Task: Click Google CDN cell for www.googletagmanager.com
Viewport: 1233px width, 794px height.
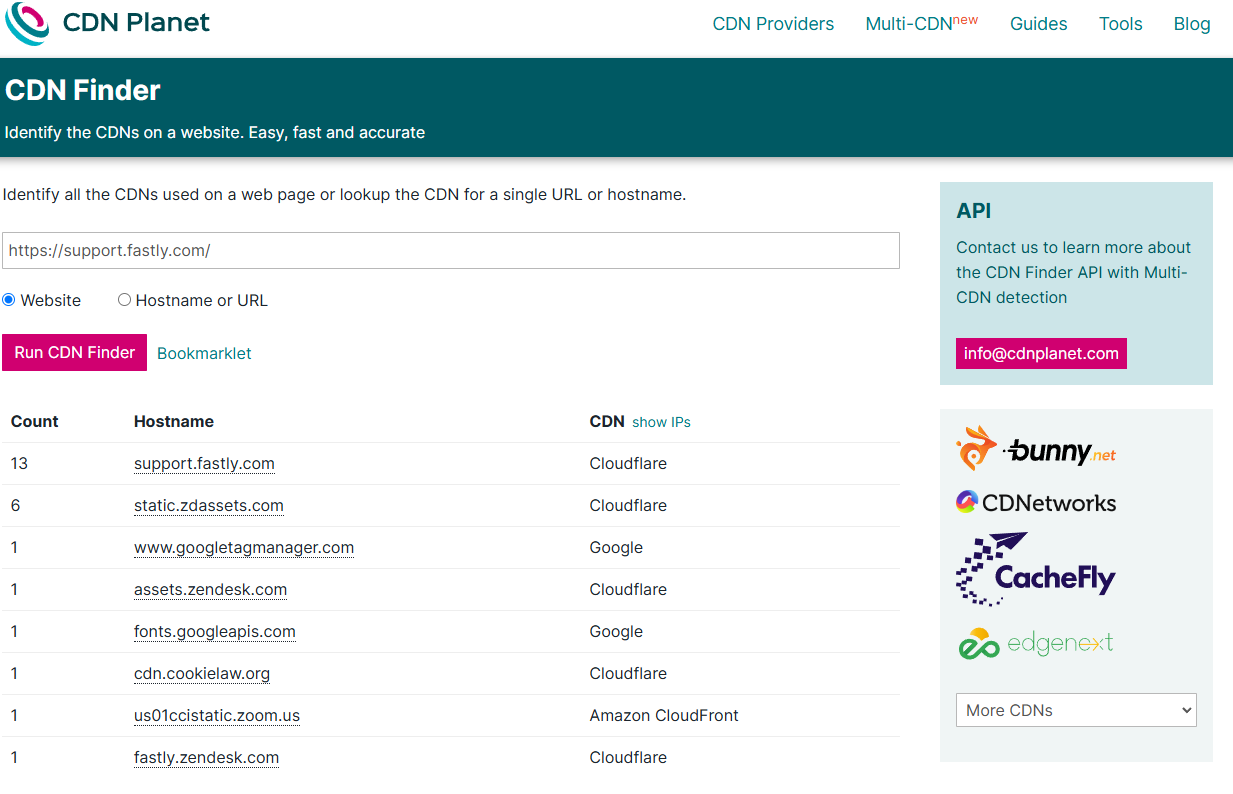Action: pos(616,548)
